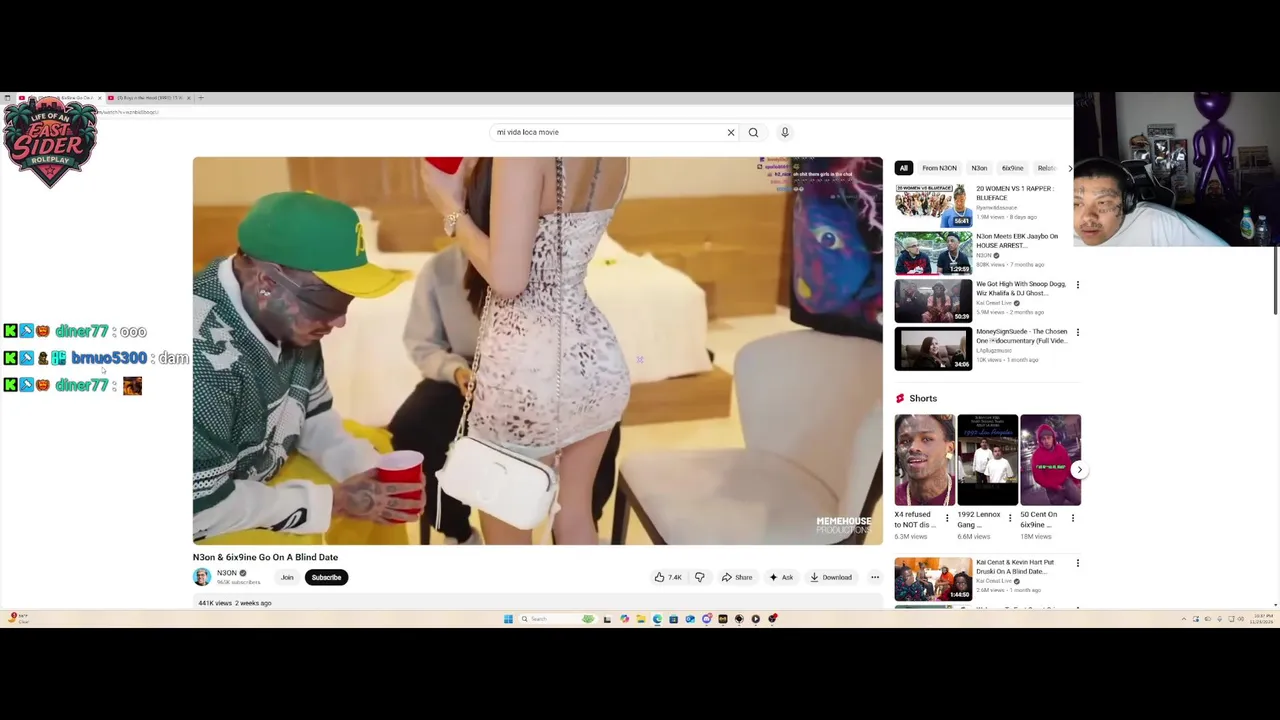Open options menu for Snoop Dogg video
The image size is (1280, 720).
click(x=1077, y=285)
